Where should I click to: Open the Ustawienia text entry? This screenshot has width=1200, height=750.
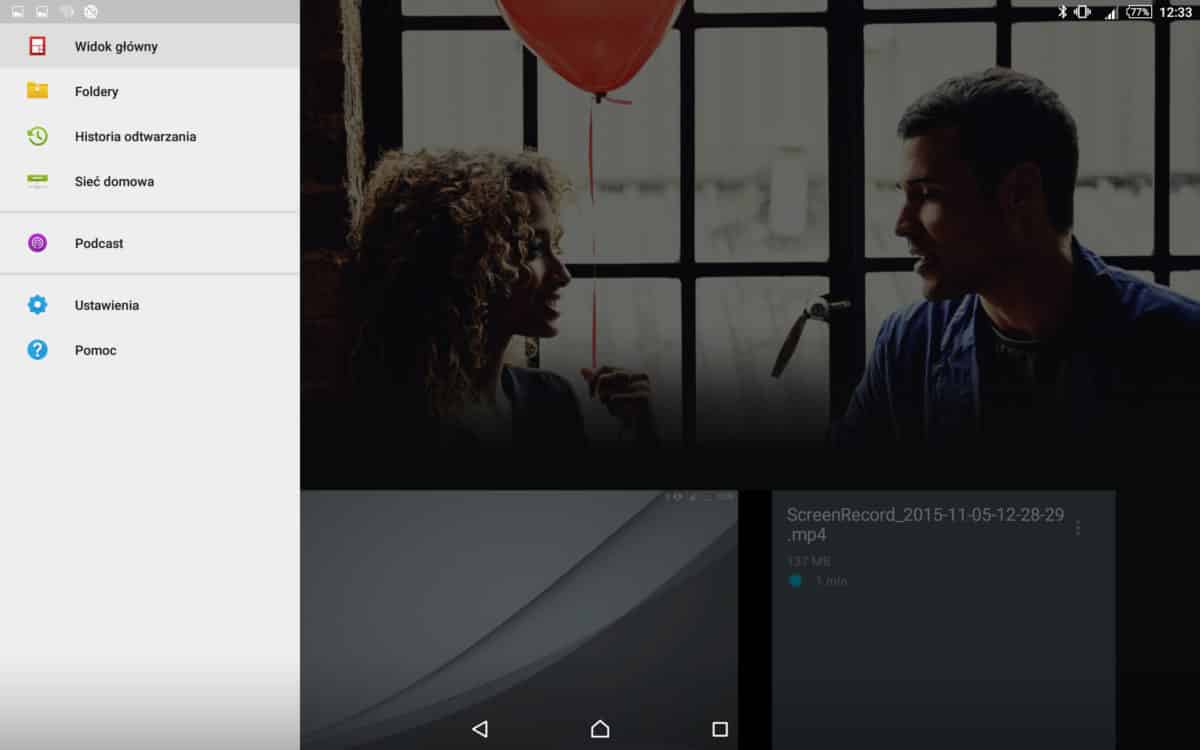[106, 305]
